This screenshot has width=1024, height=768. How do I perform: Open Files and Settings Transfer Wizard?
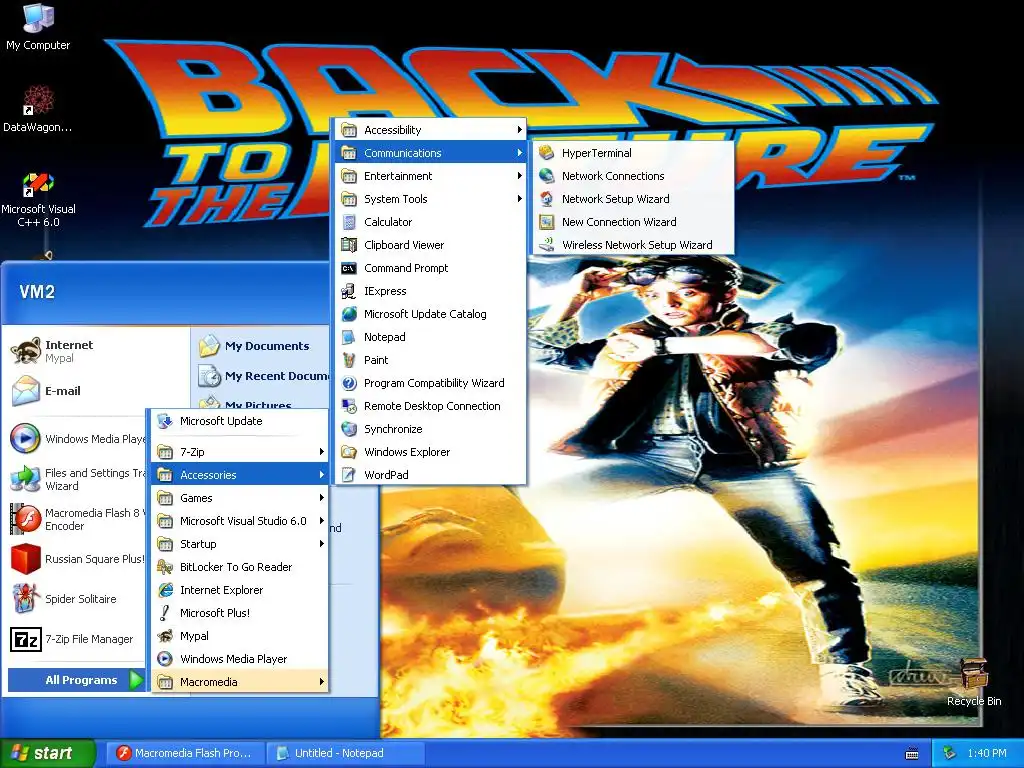tap(77, 479)
